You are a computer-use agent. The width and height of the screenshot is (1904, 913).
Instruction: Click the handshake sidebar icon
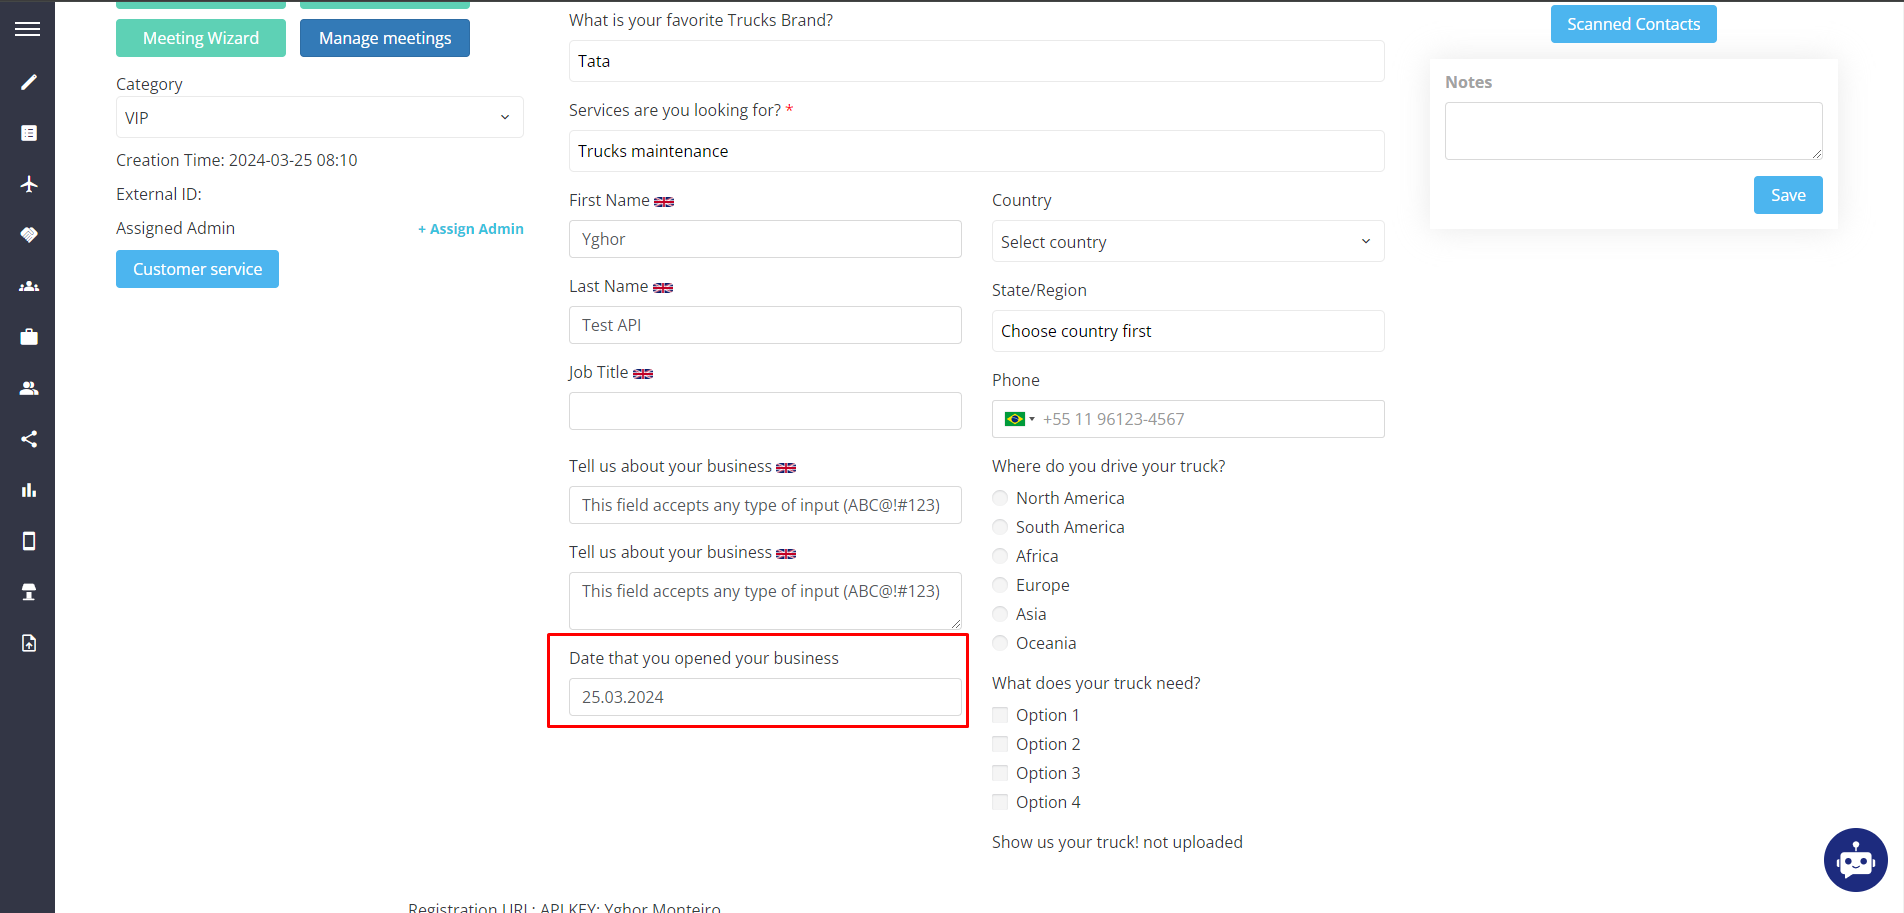[29, 235]
